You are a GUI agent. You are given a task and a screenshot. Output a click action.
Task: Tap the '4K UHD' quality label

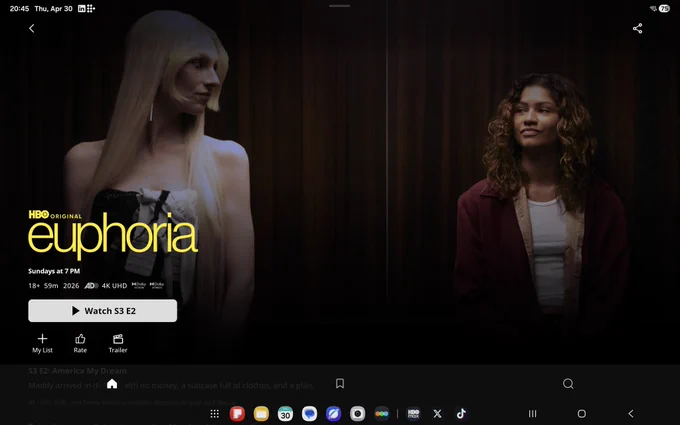pyautogui.click(x=114, y=286)
